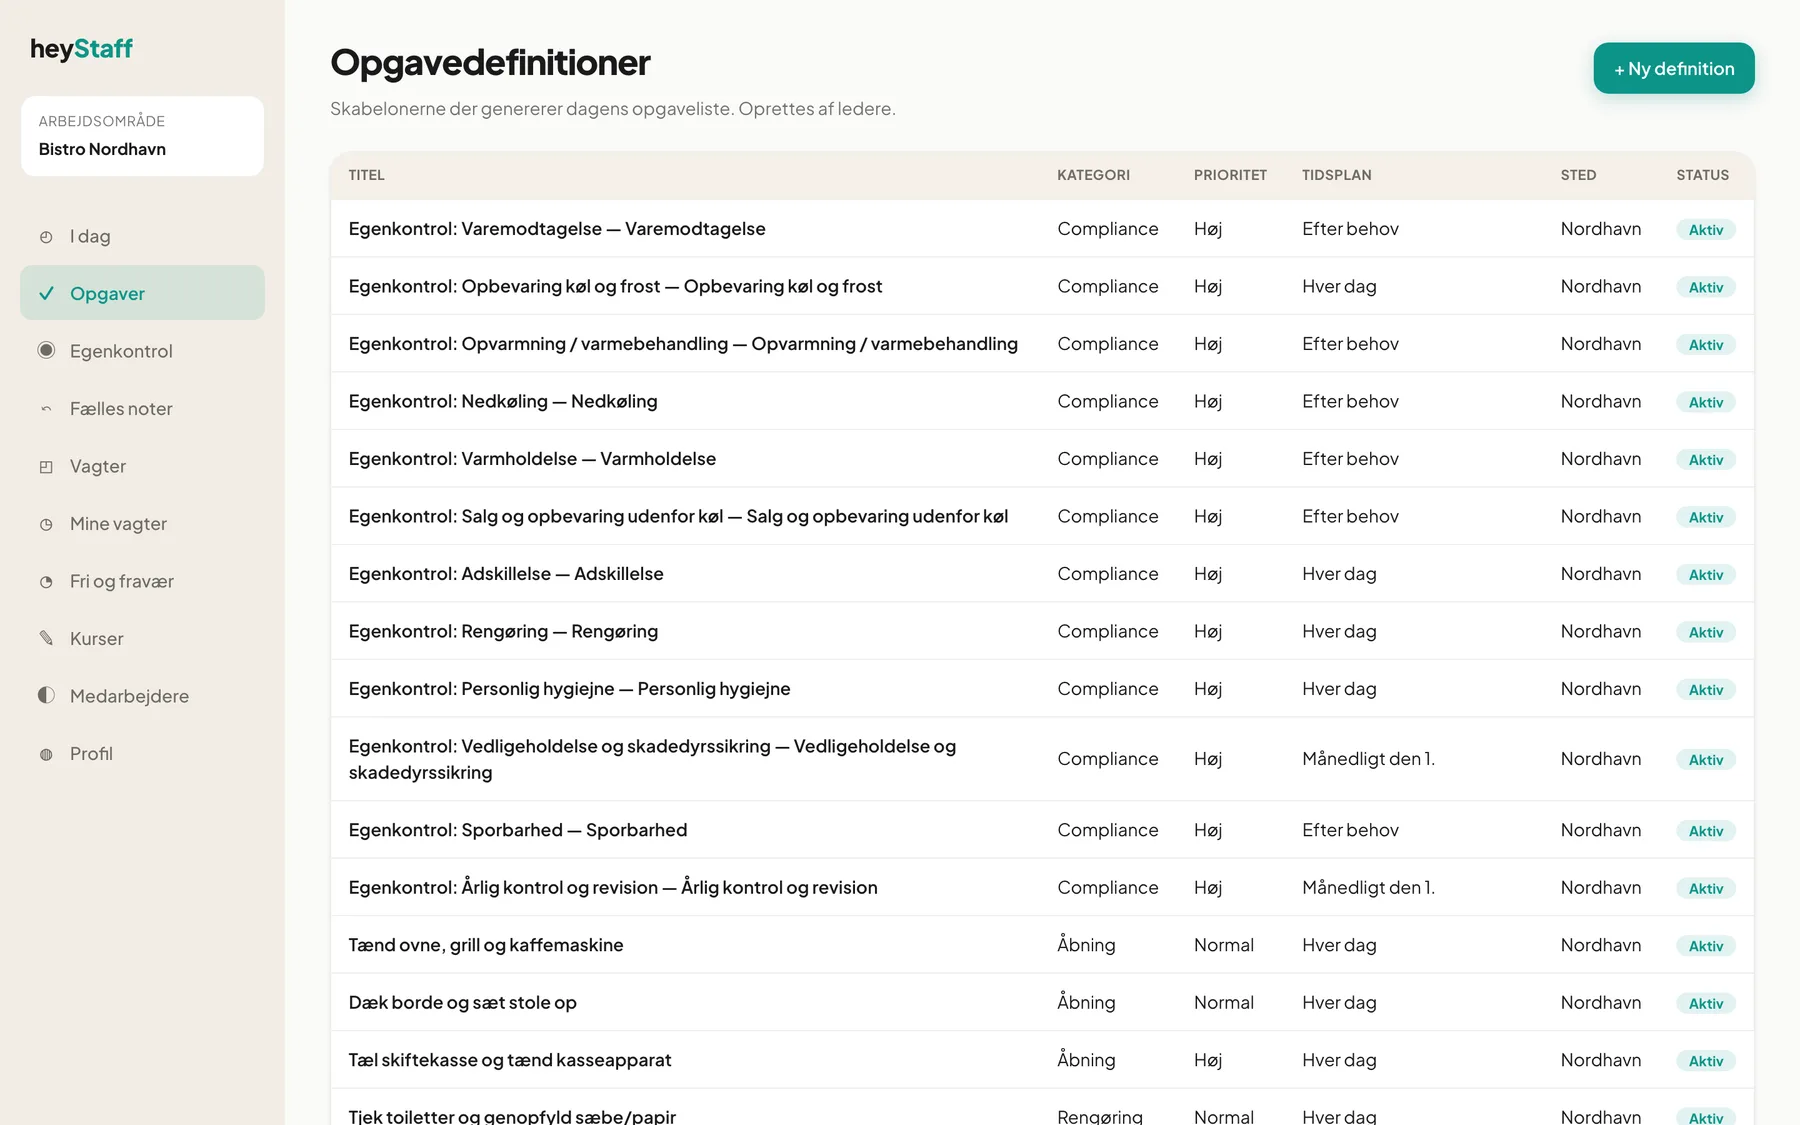Click the Mine vagter clock icon

pos(46,524)
